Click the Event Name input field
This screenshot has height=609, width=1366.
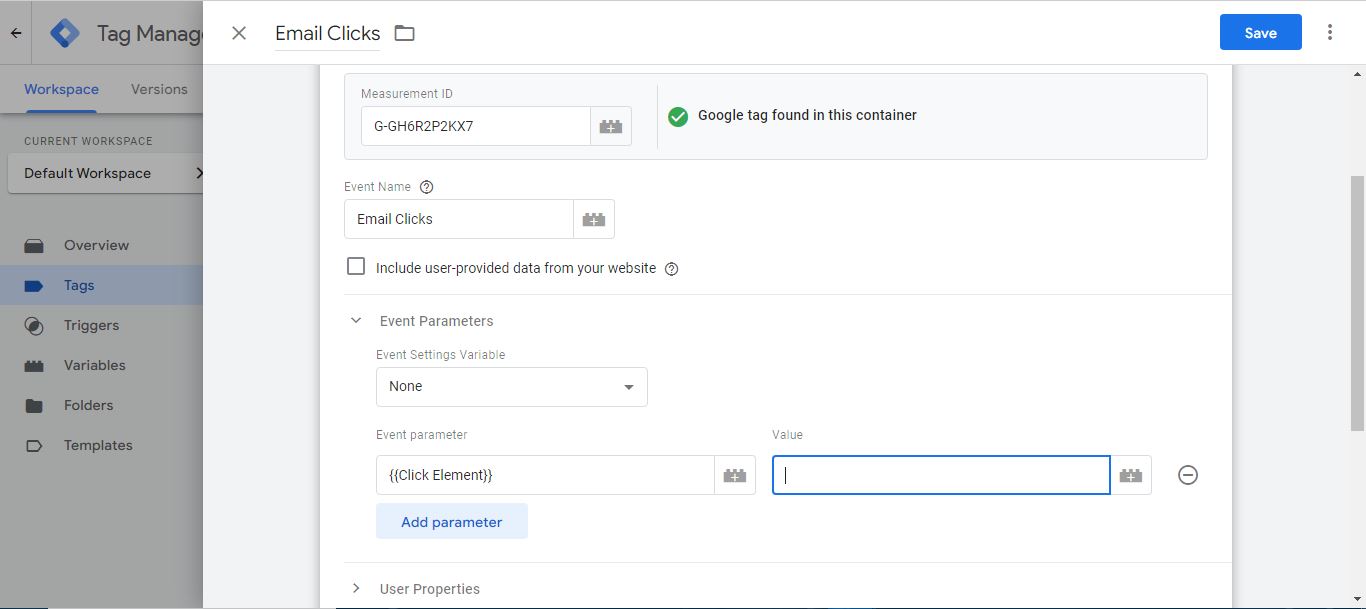tap(458, 219)
